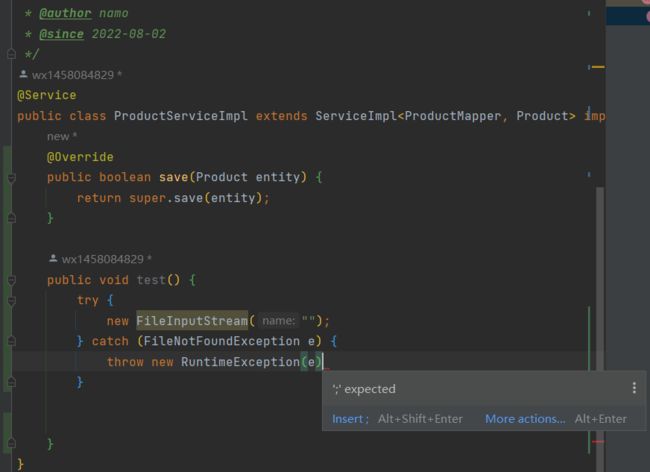This screenshot has height=472, width=650.
Task: Click the @since Javadoc tag
Action: pyautogui.click(x=61, y=34)
